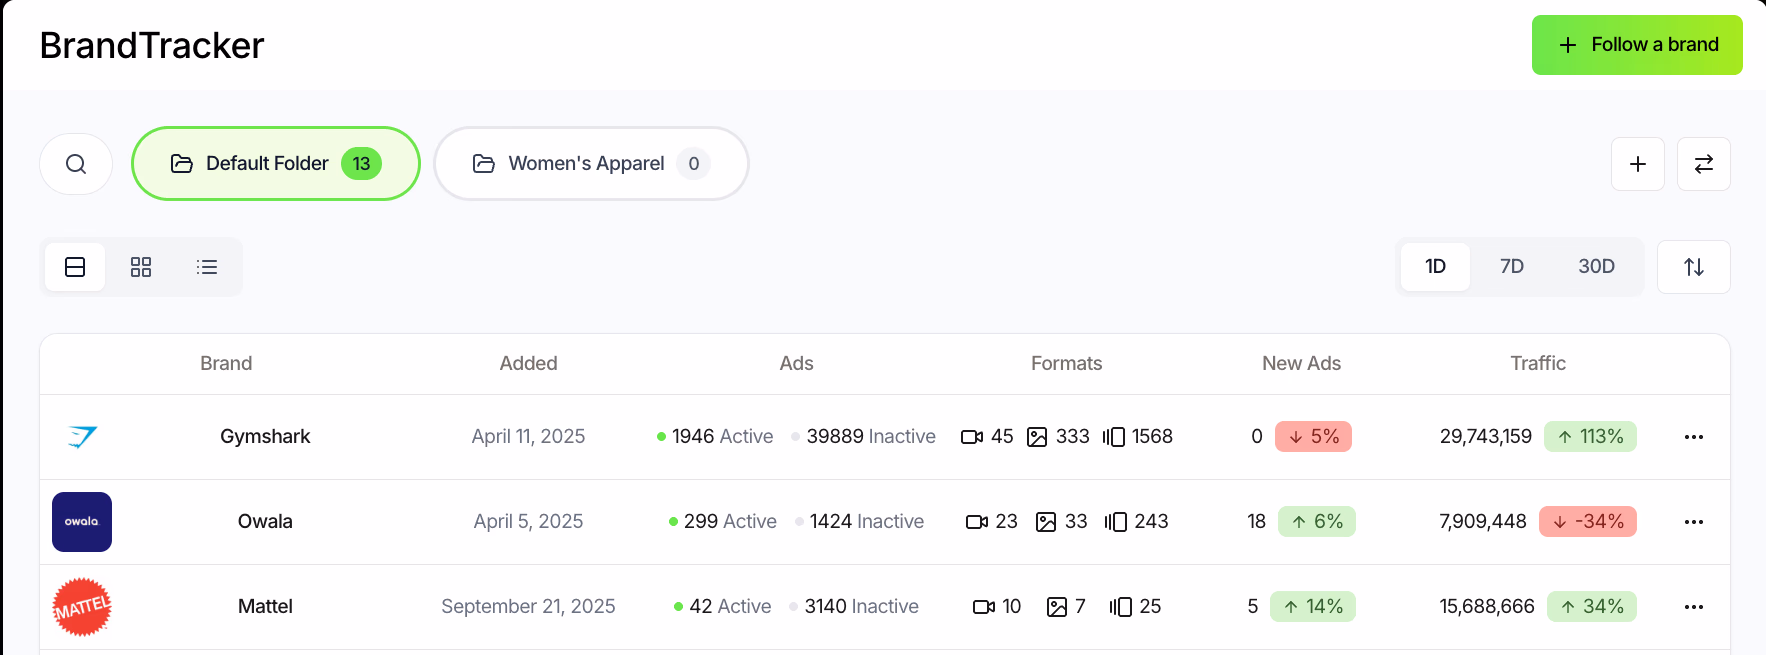The height and width of the screenshot is (655, 1766).
Task: Open the Gymshark brand name
Action: tap(265, 437)
